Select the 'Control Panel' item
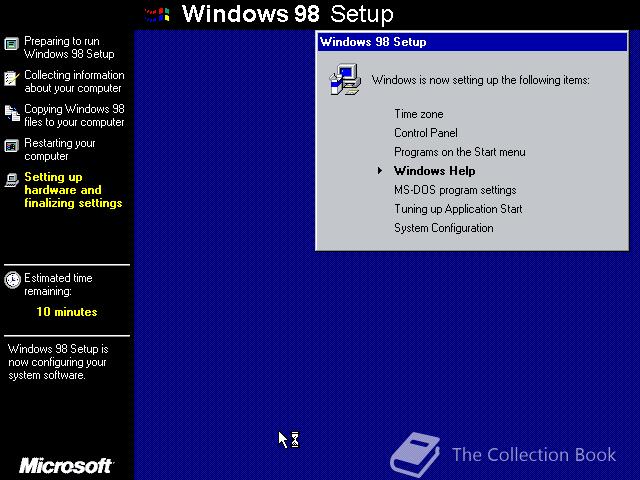The width and height of the screenshot is (640, 480). (426, 133)
